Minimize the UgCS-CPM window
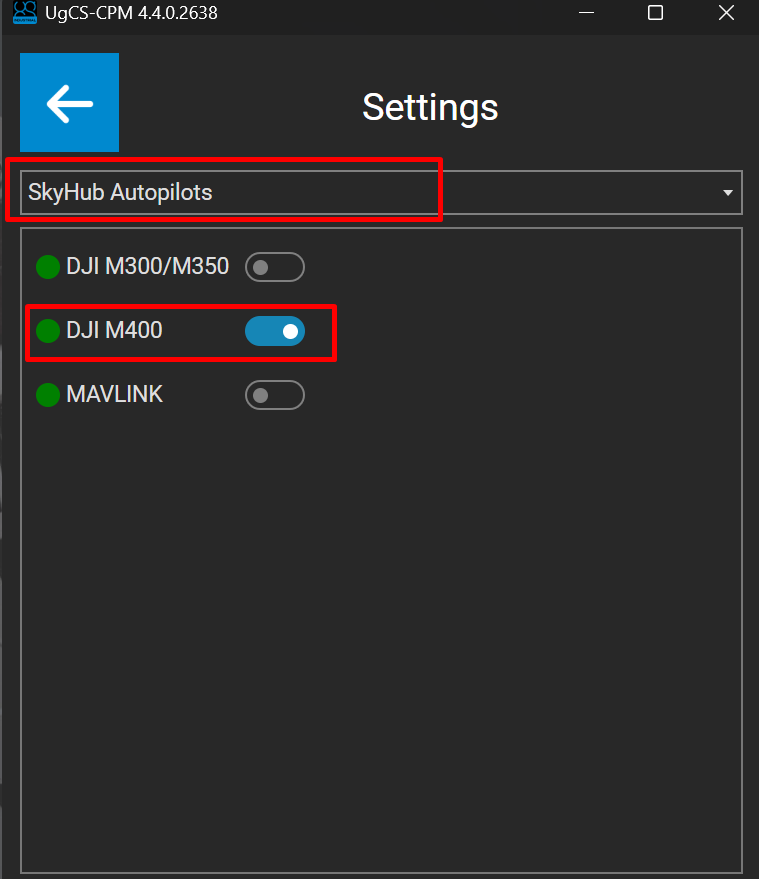The image size is (759, 879). [585, 13]
